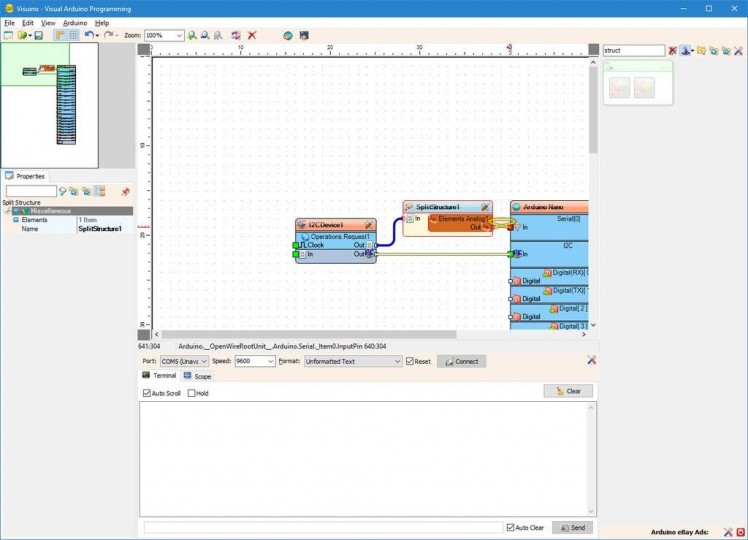
Task: Disable the Auto Scroll checkbox
Action: tap(148, 393)
